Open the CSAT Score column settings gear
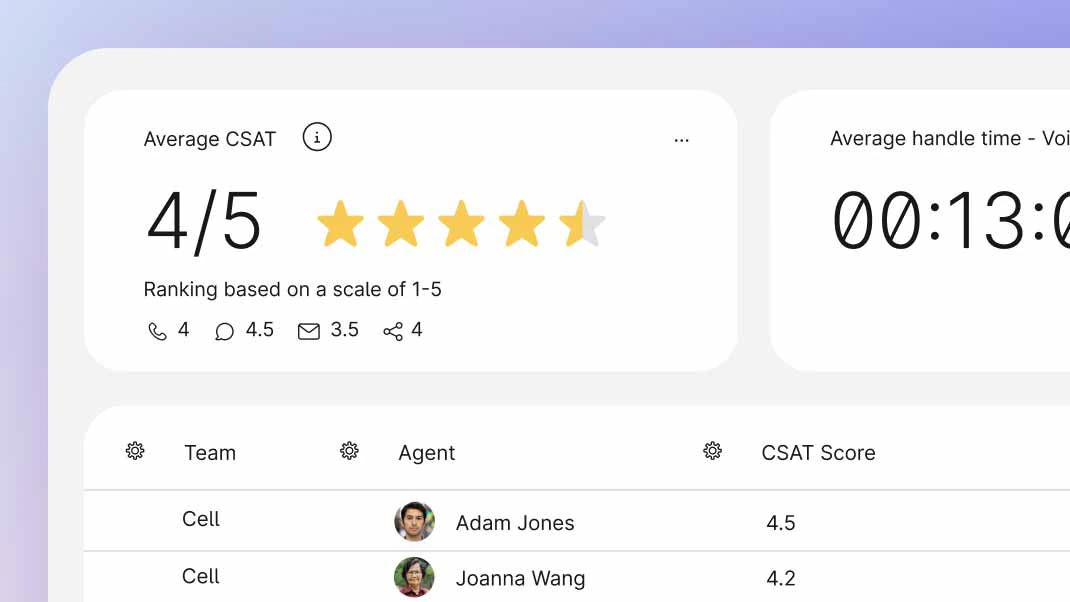 [x=712, y=451]
